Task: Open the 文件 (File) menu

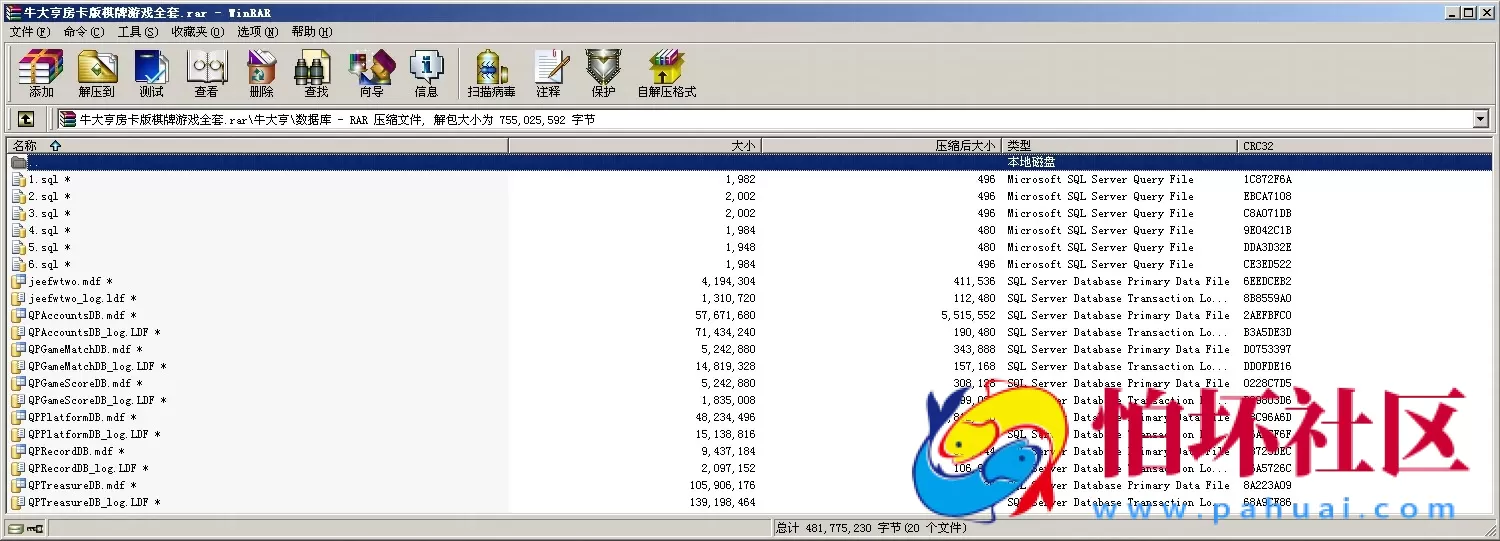Action: coord(29,32)
